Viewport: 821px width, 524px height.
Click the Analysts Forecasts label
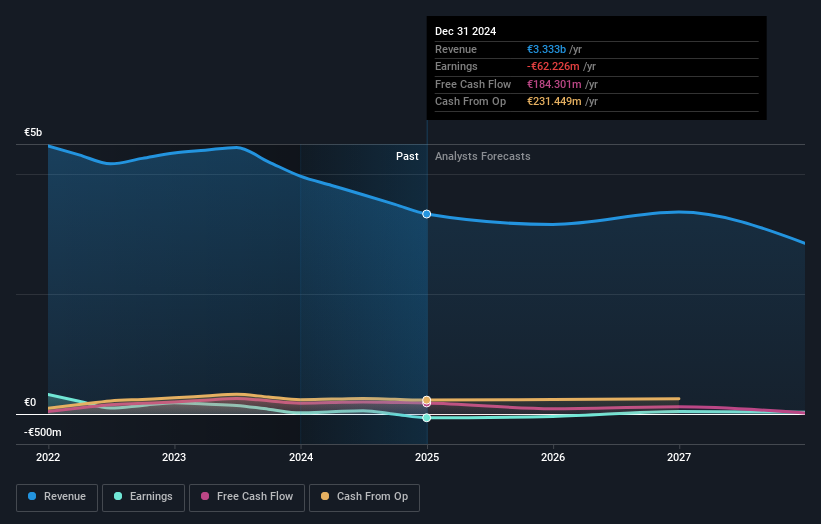click(483, 157)
